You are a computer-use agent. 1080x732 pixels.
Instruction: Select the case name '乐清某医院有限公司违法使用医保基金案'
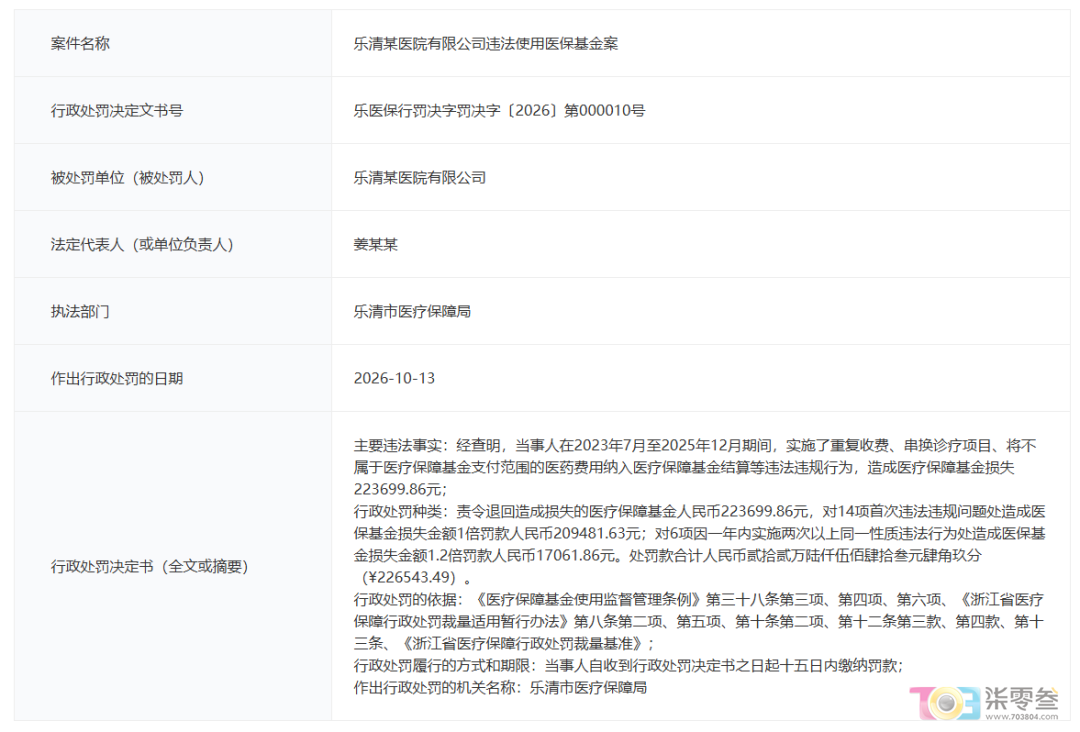click(x=486, y=43)
